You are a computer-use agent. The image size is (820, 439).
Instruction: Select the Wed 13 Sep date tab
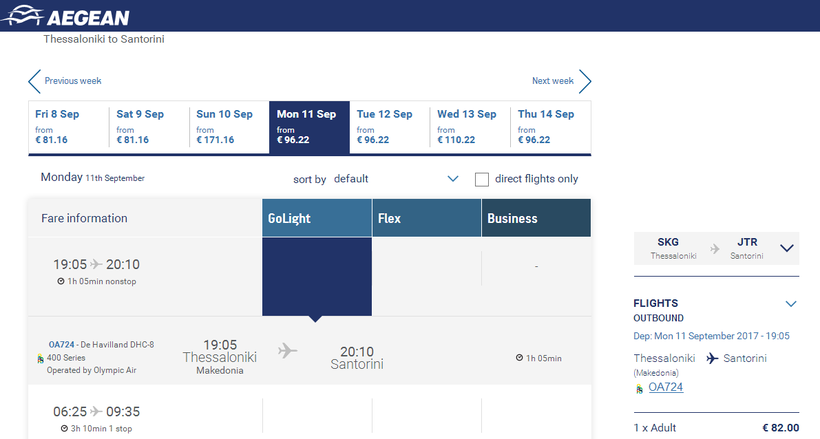pos(470,127)
